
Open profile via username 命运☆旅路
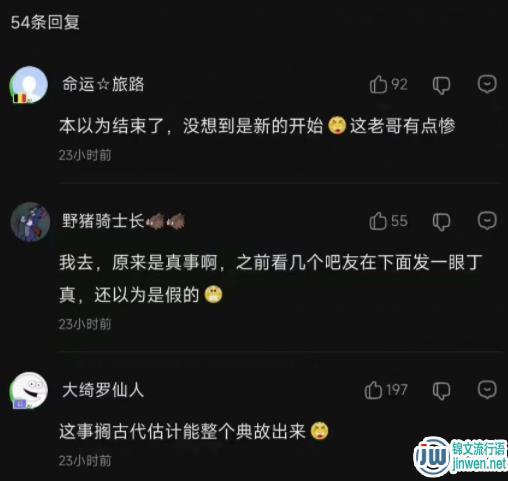point(103,84)
